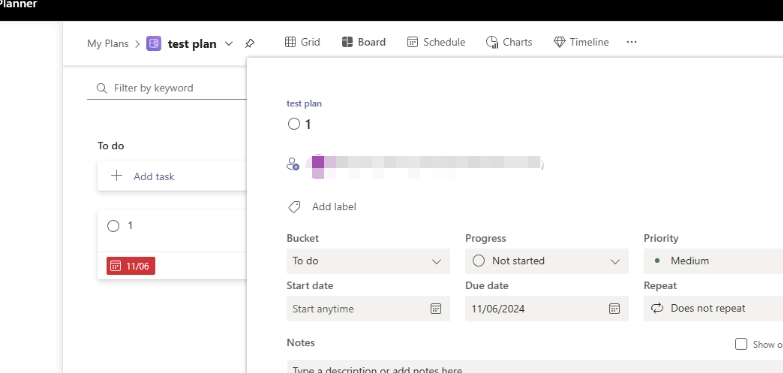Click the test plan purple plan icon
The height and width of the screenshot is (373, 783).
(153, 43)
